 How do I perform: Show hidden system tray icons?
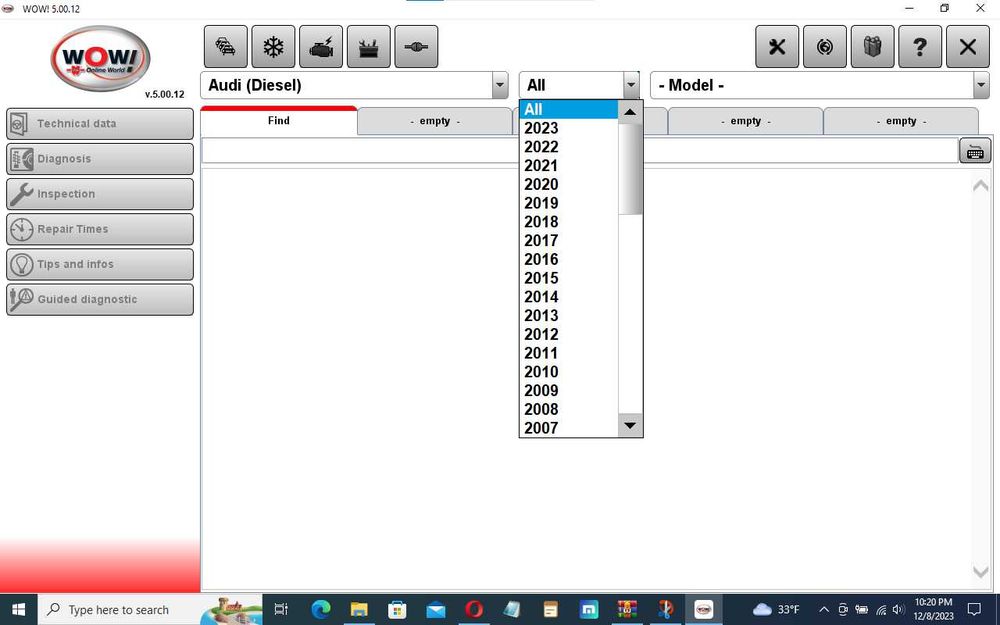pyautogui.click(x=823, y=610)
